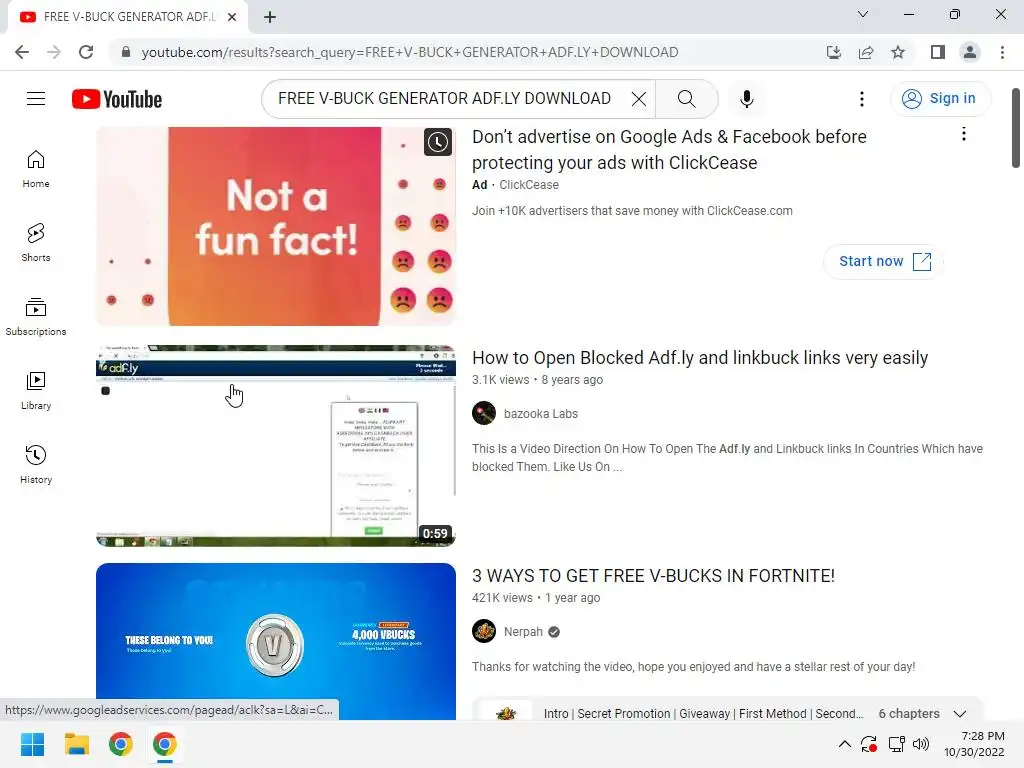Expand the 6 chapters chevron
Image resolution: width=1024 pixels, height=768 pixels.
pos(959,713)
